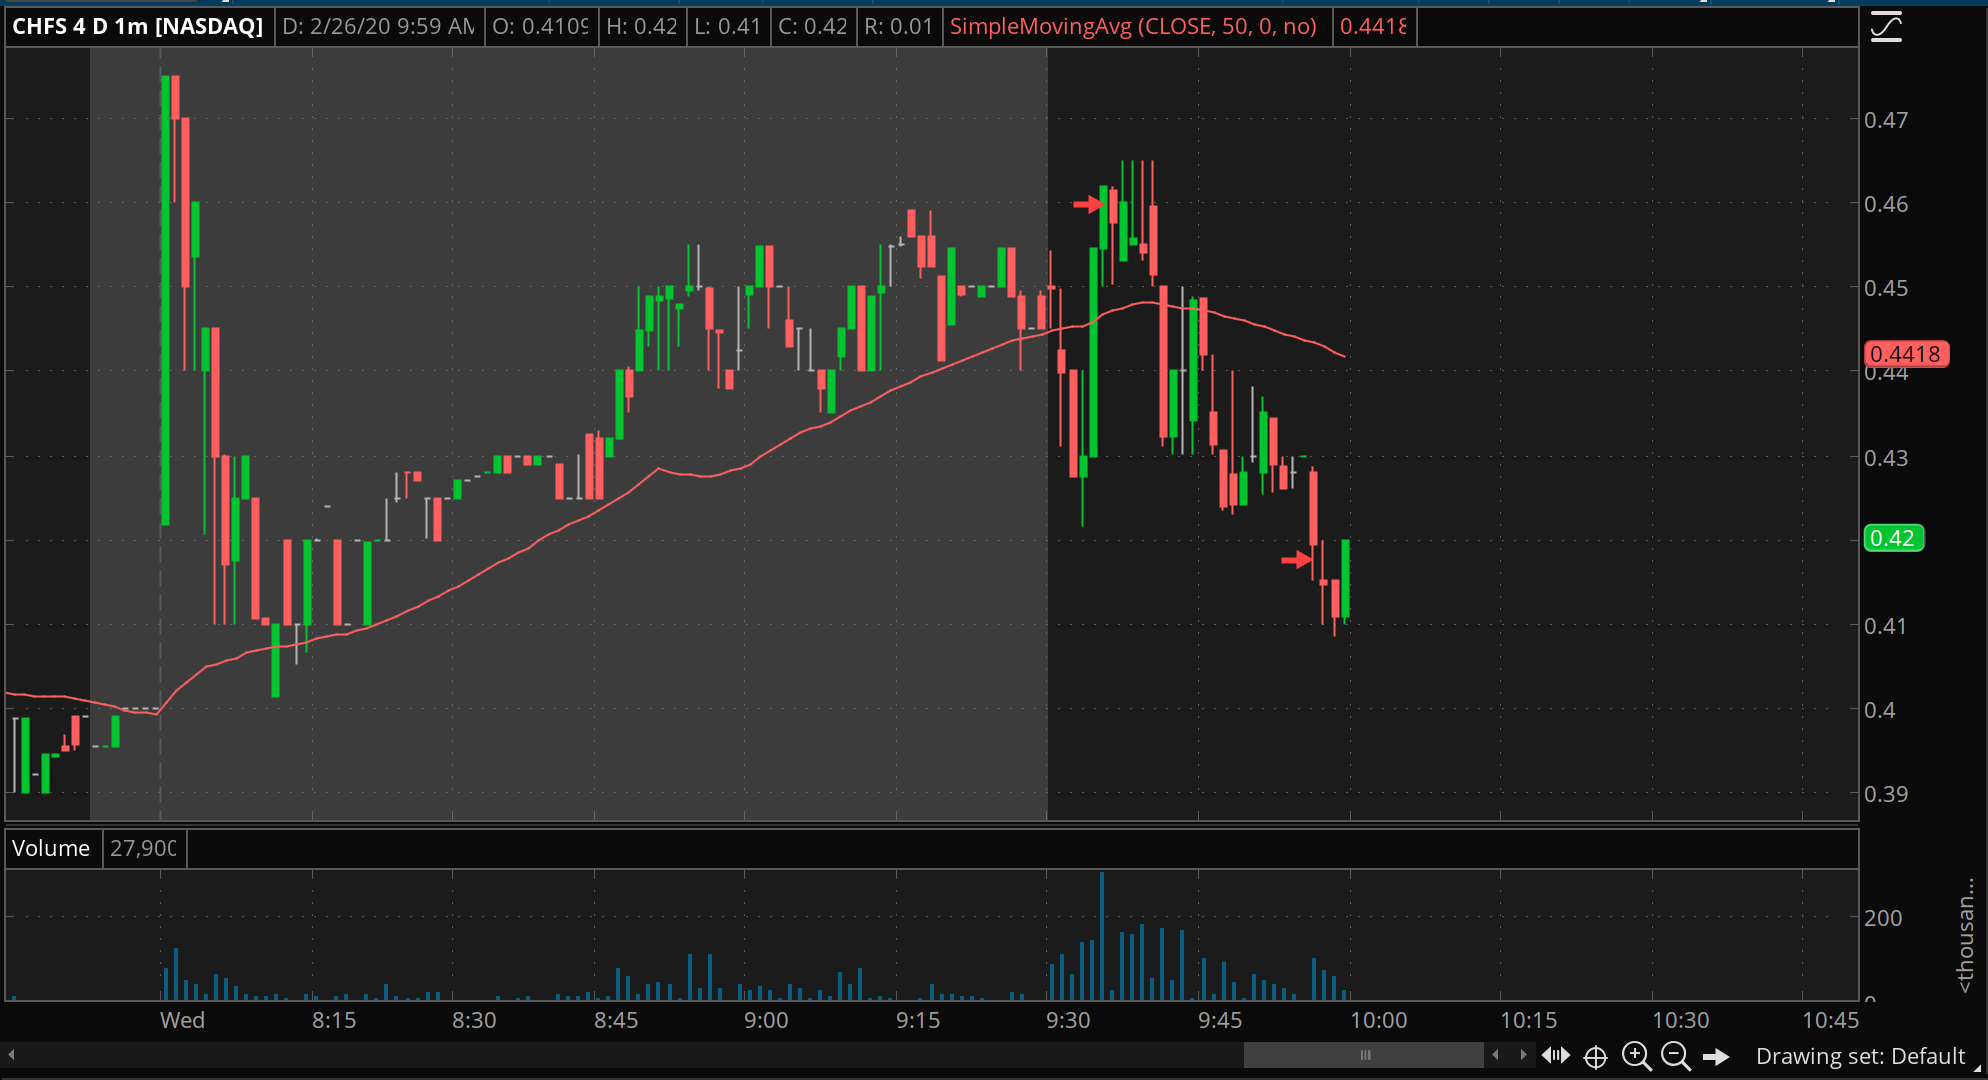This screenshot has height=1080, width=1988.
Task: Click the horizontal chart scrollbar thumb
Action: [1364, 1055]
